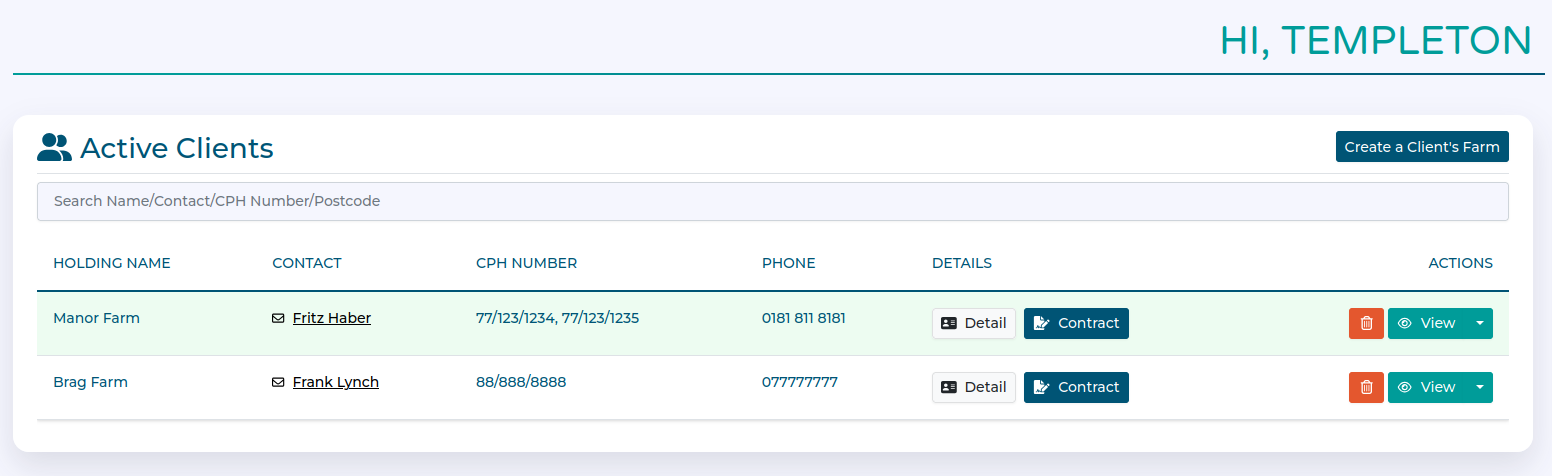Viewport: 1552px width, 476px height.
Task: Delete Brag Farm using trash icon
Action: point(1366,387)
